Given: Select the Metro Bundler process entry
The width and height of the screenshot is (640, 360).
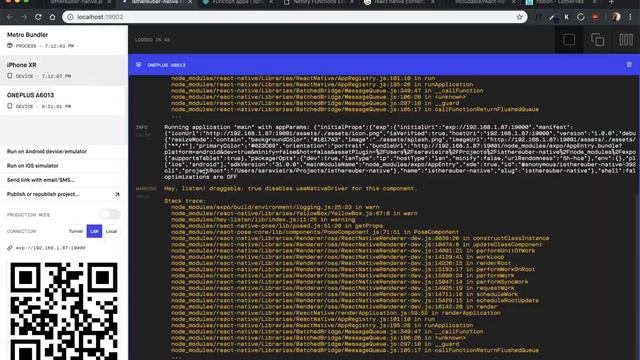Looking at the screenshot, I should click(x=64, y=40).
